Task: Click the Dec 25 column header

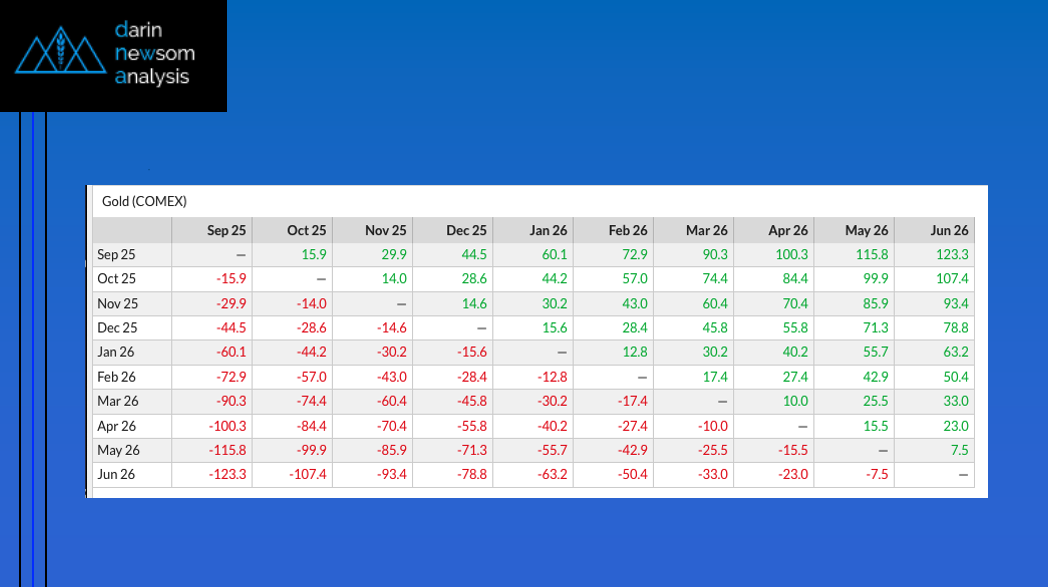Action: pos(466,230)
